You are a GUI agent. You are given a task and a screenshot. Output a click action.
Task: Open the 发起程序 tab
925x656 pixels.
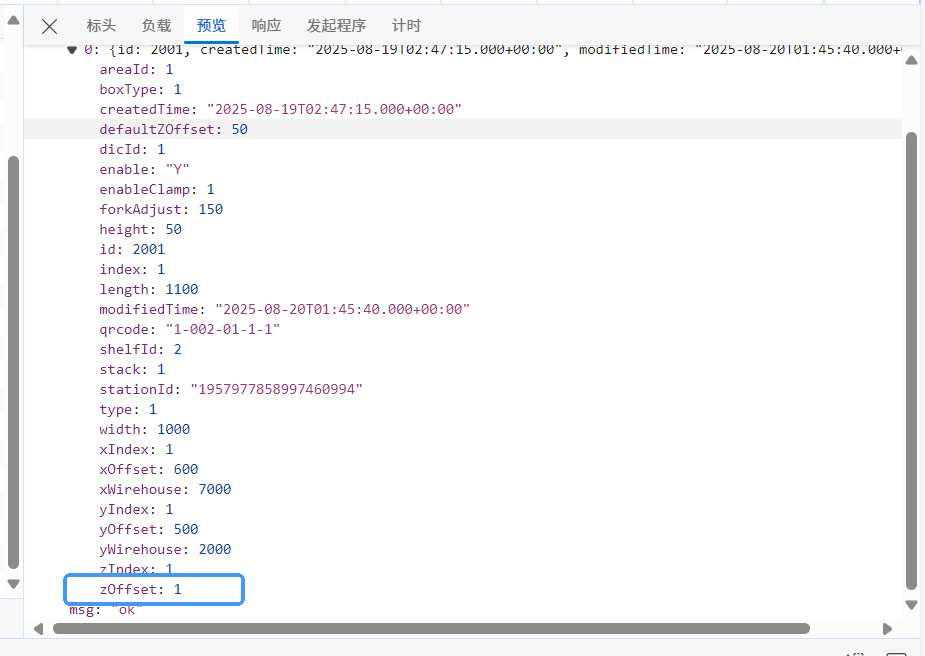(x=336, y=26)
